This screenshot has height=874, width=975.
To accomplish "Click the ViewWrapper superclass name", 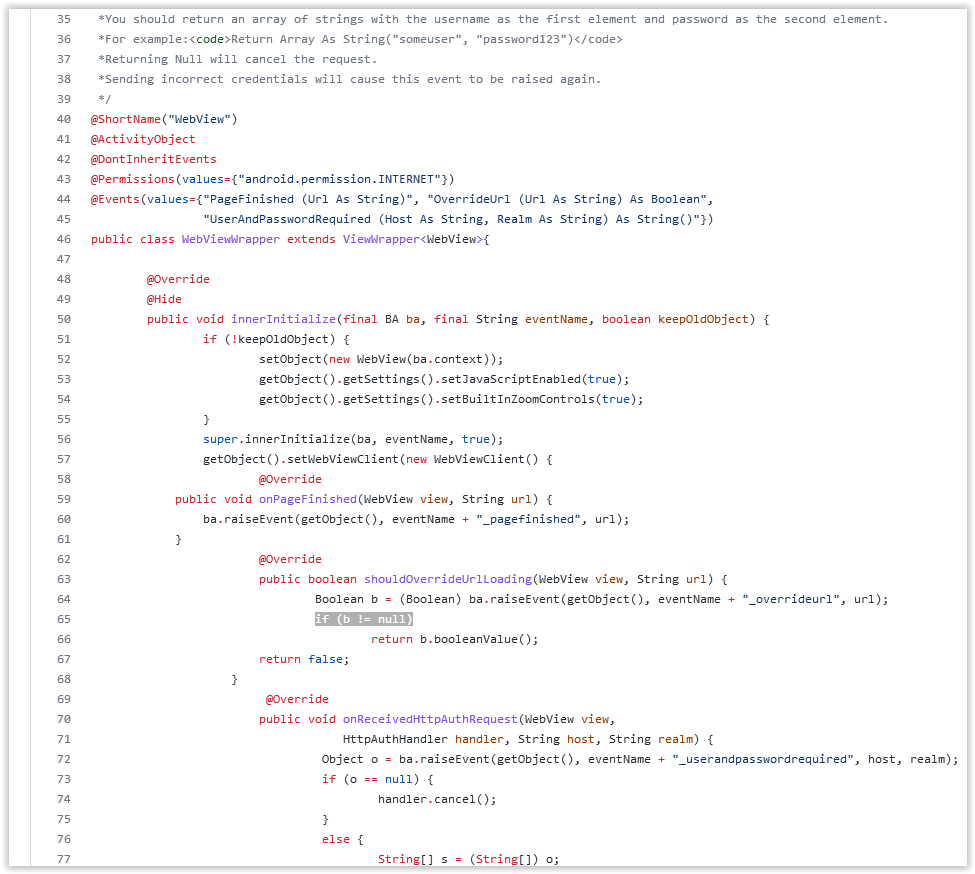I will click(381, 239).
